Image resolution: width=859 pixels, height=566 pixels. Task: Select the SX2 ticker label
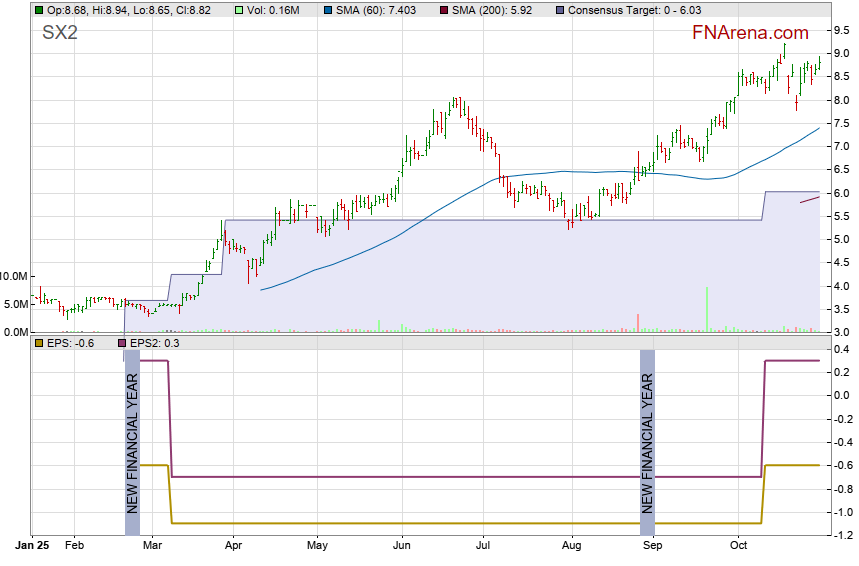pos(61,33)
